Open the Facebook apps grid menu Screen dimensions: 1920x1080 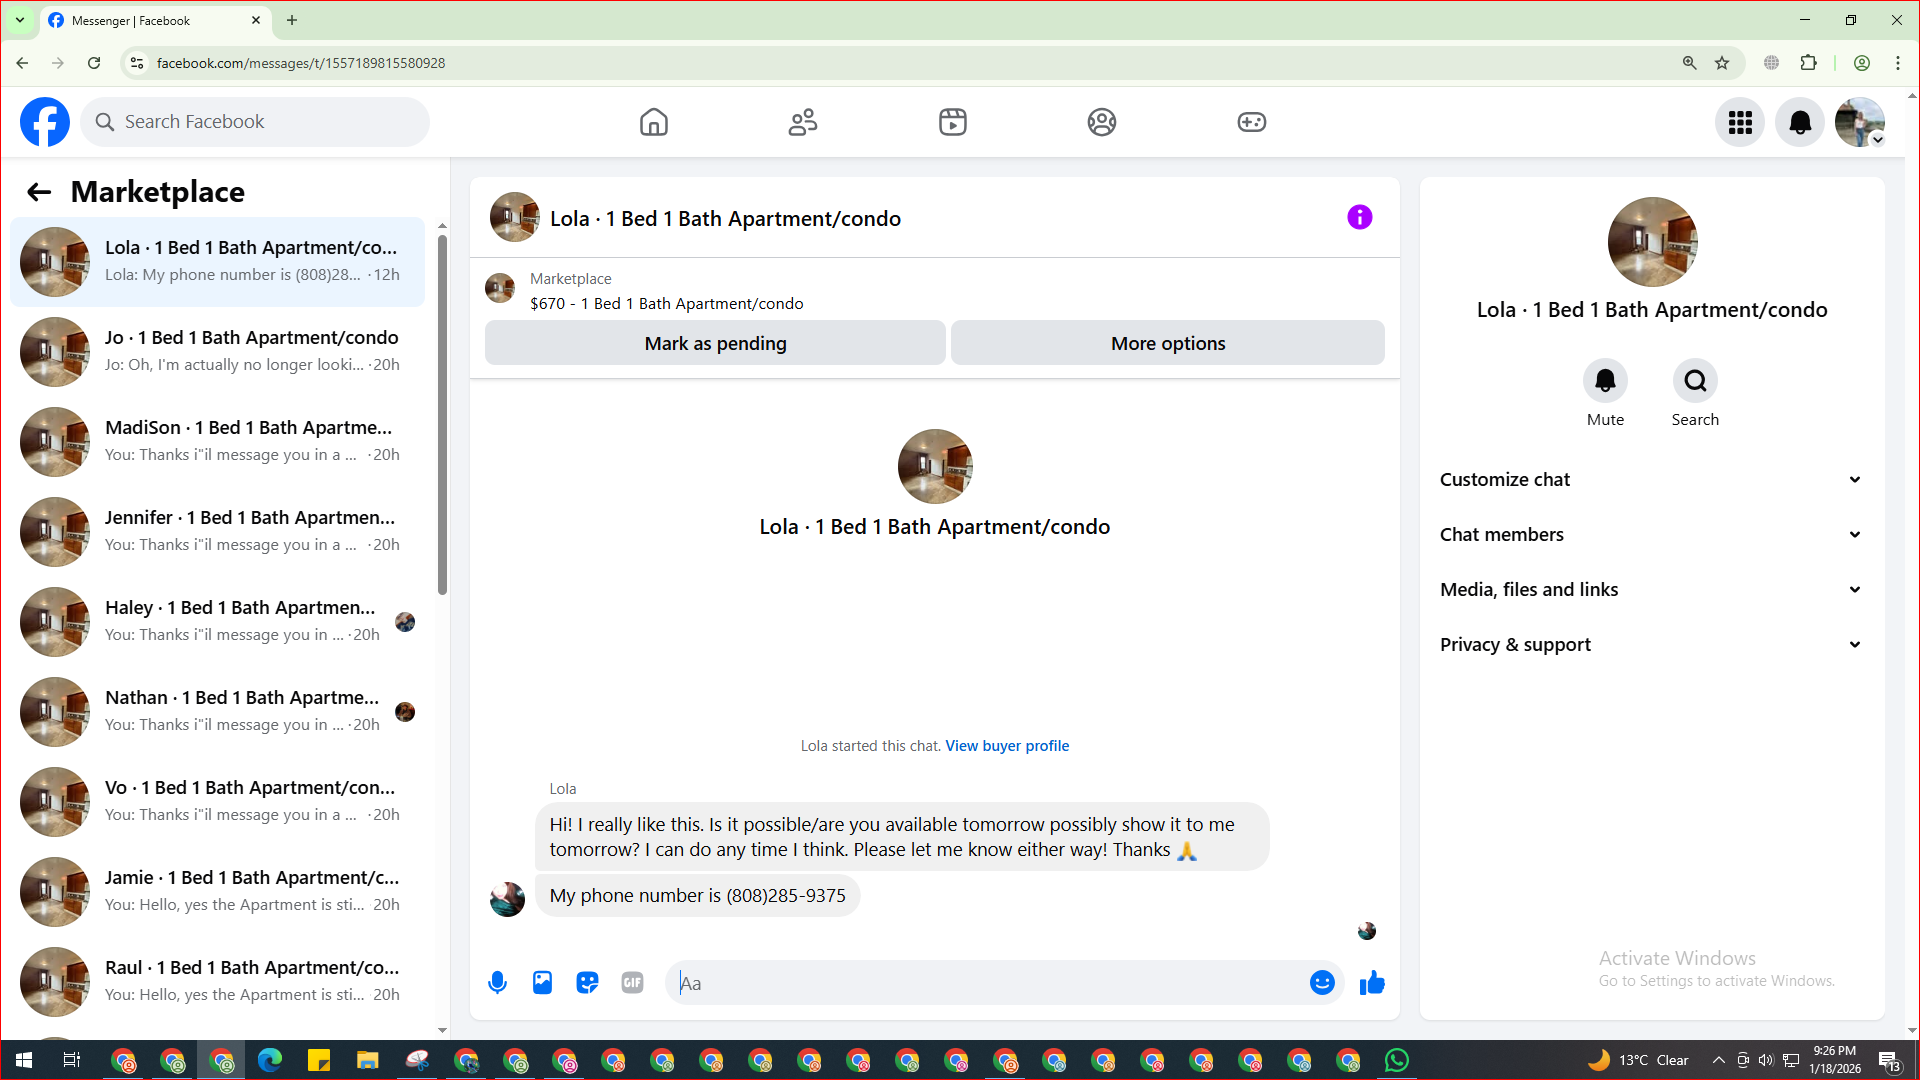[x=1740, y=122]
